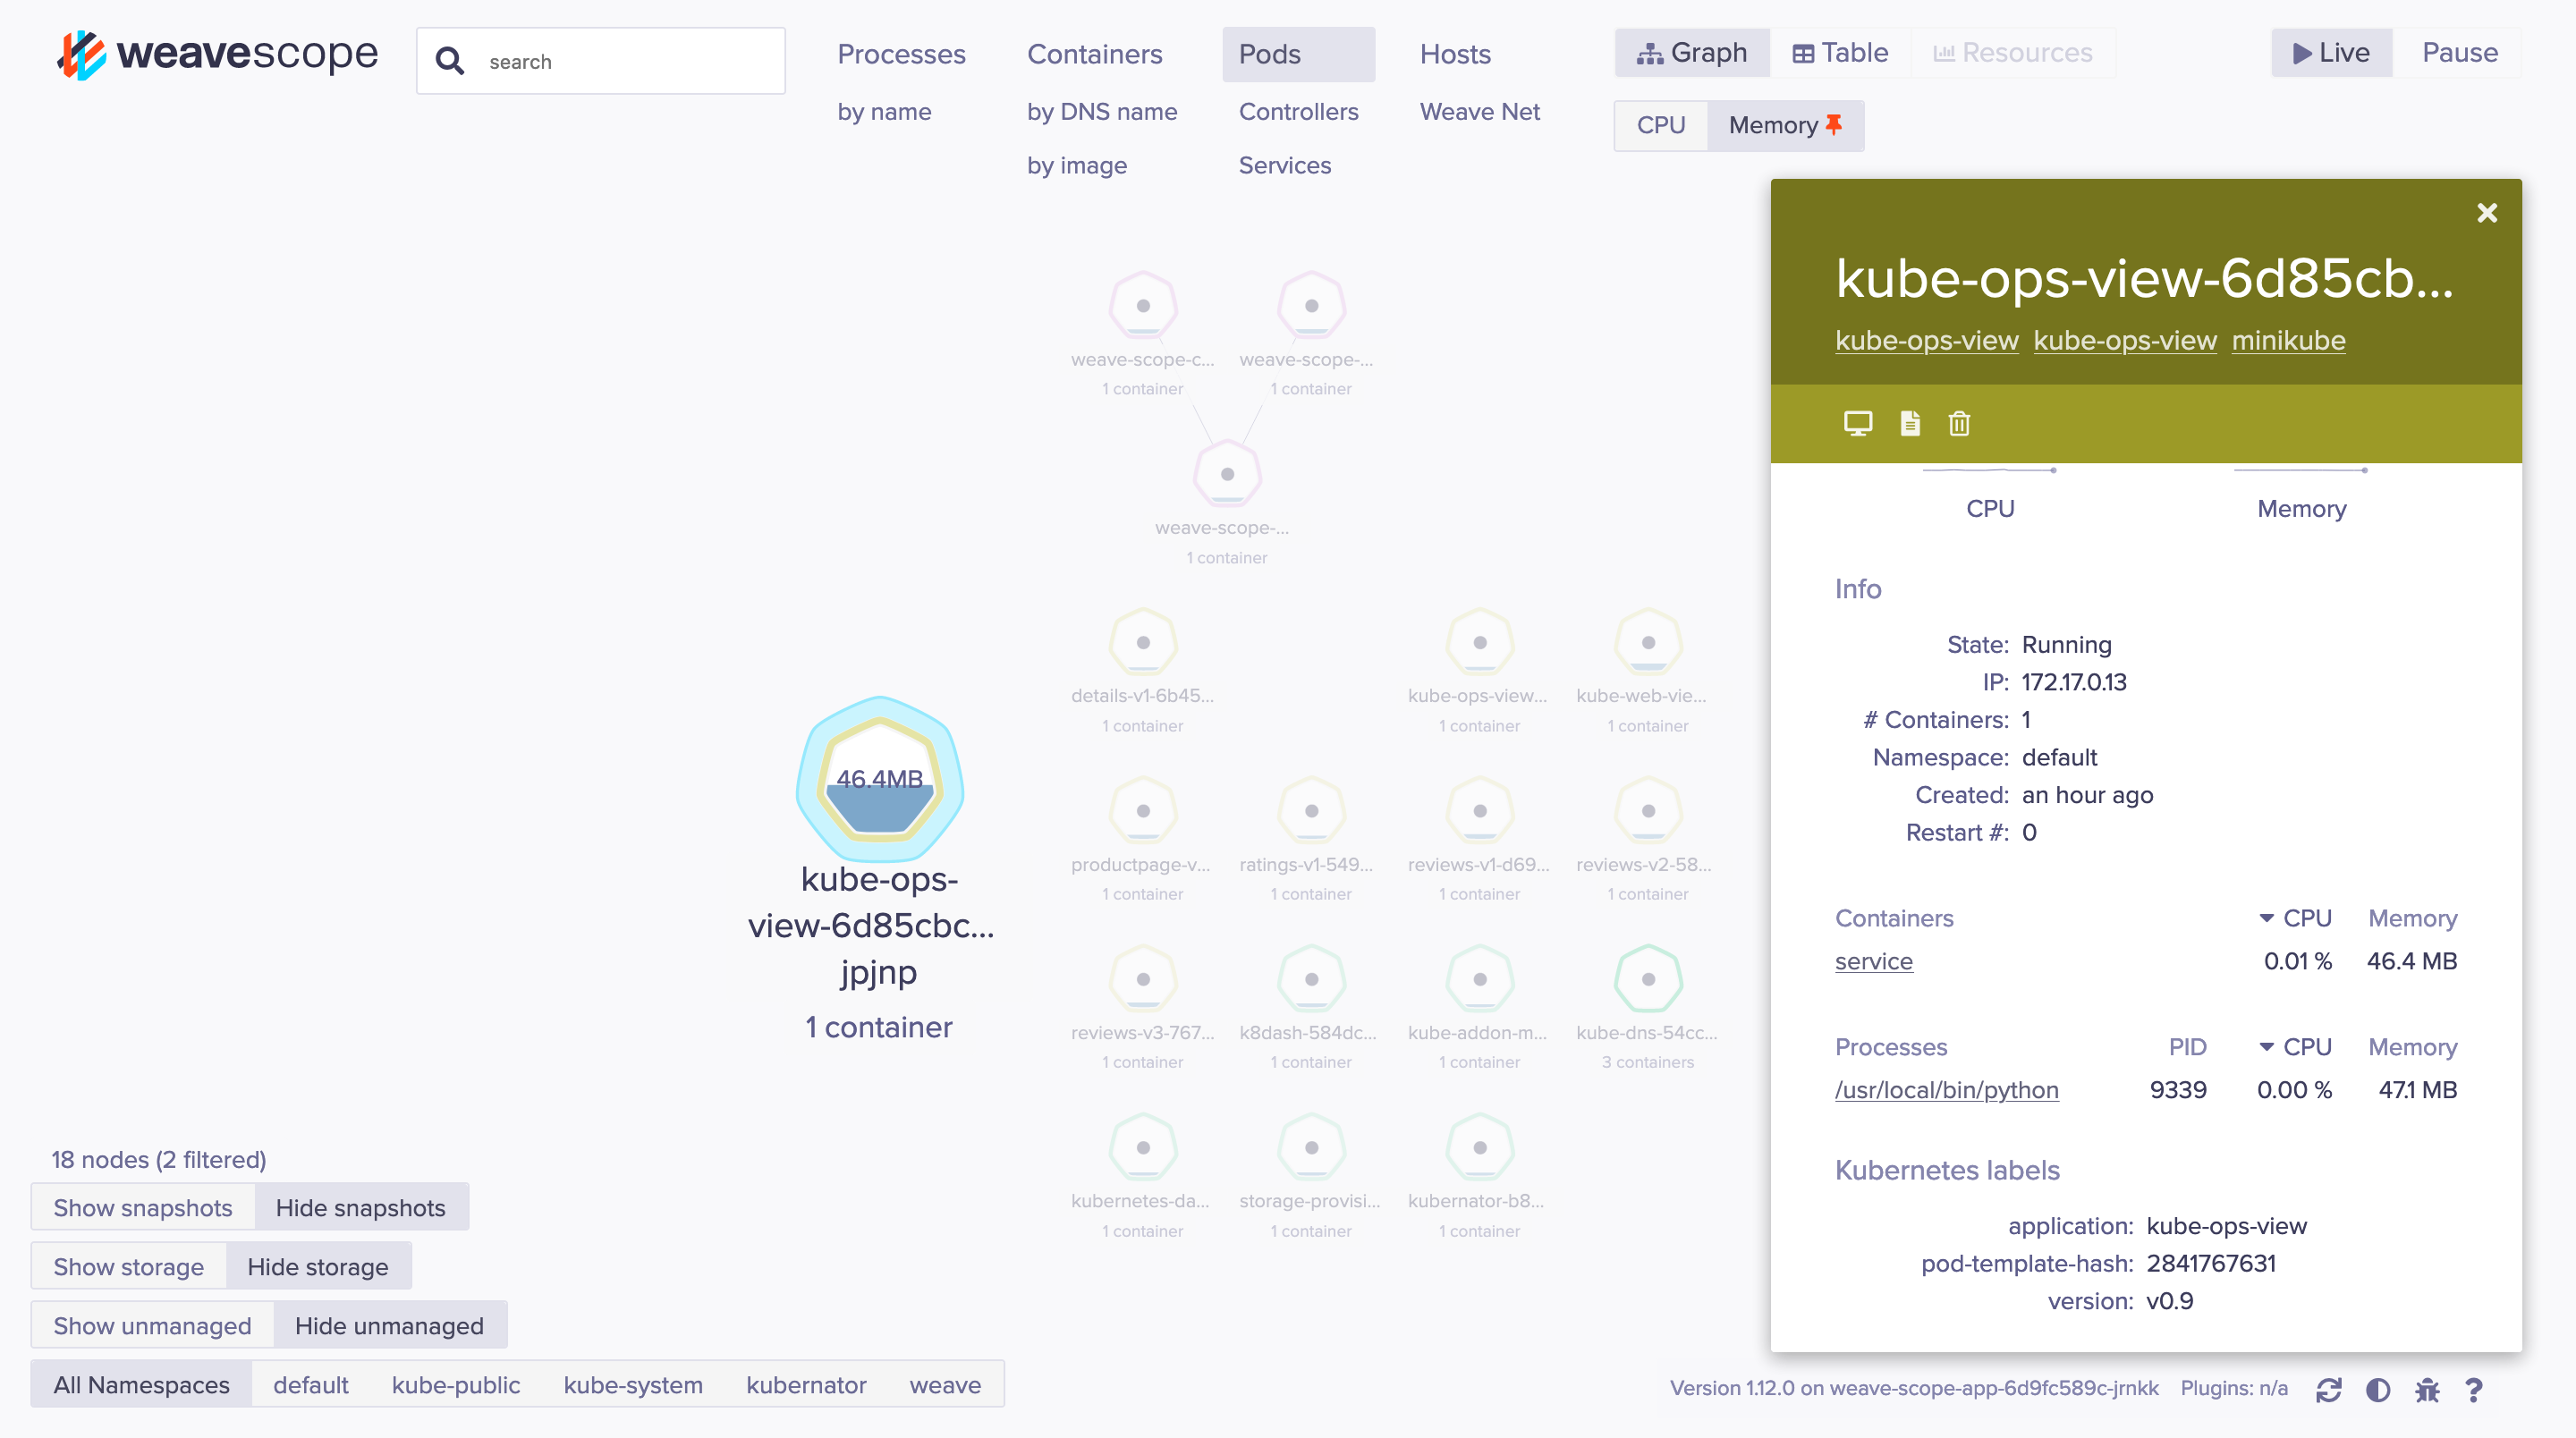Sort Processes table by Memory column
Viewport: 2576px width, 1438px height.
[2411, 1047]
